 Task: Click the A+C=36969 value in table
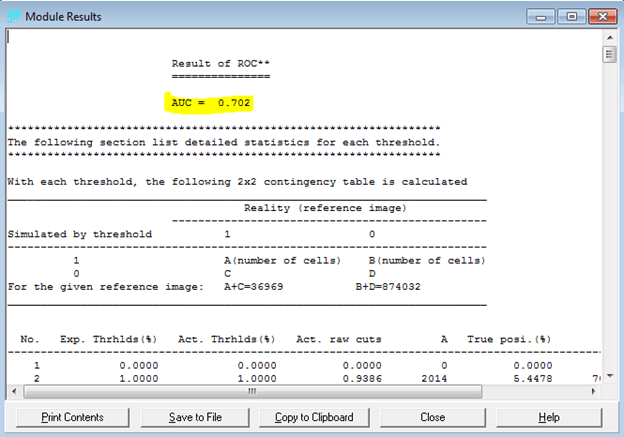point(262,287)
